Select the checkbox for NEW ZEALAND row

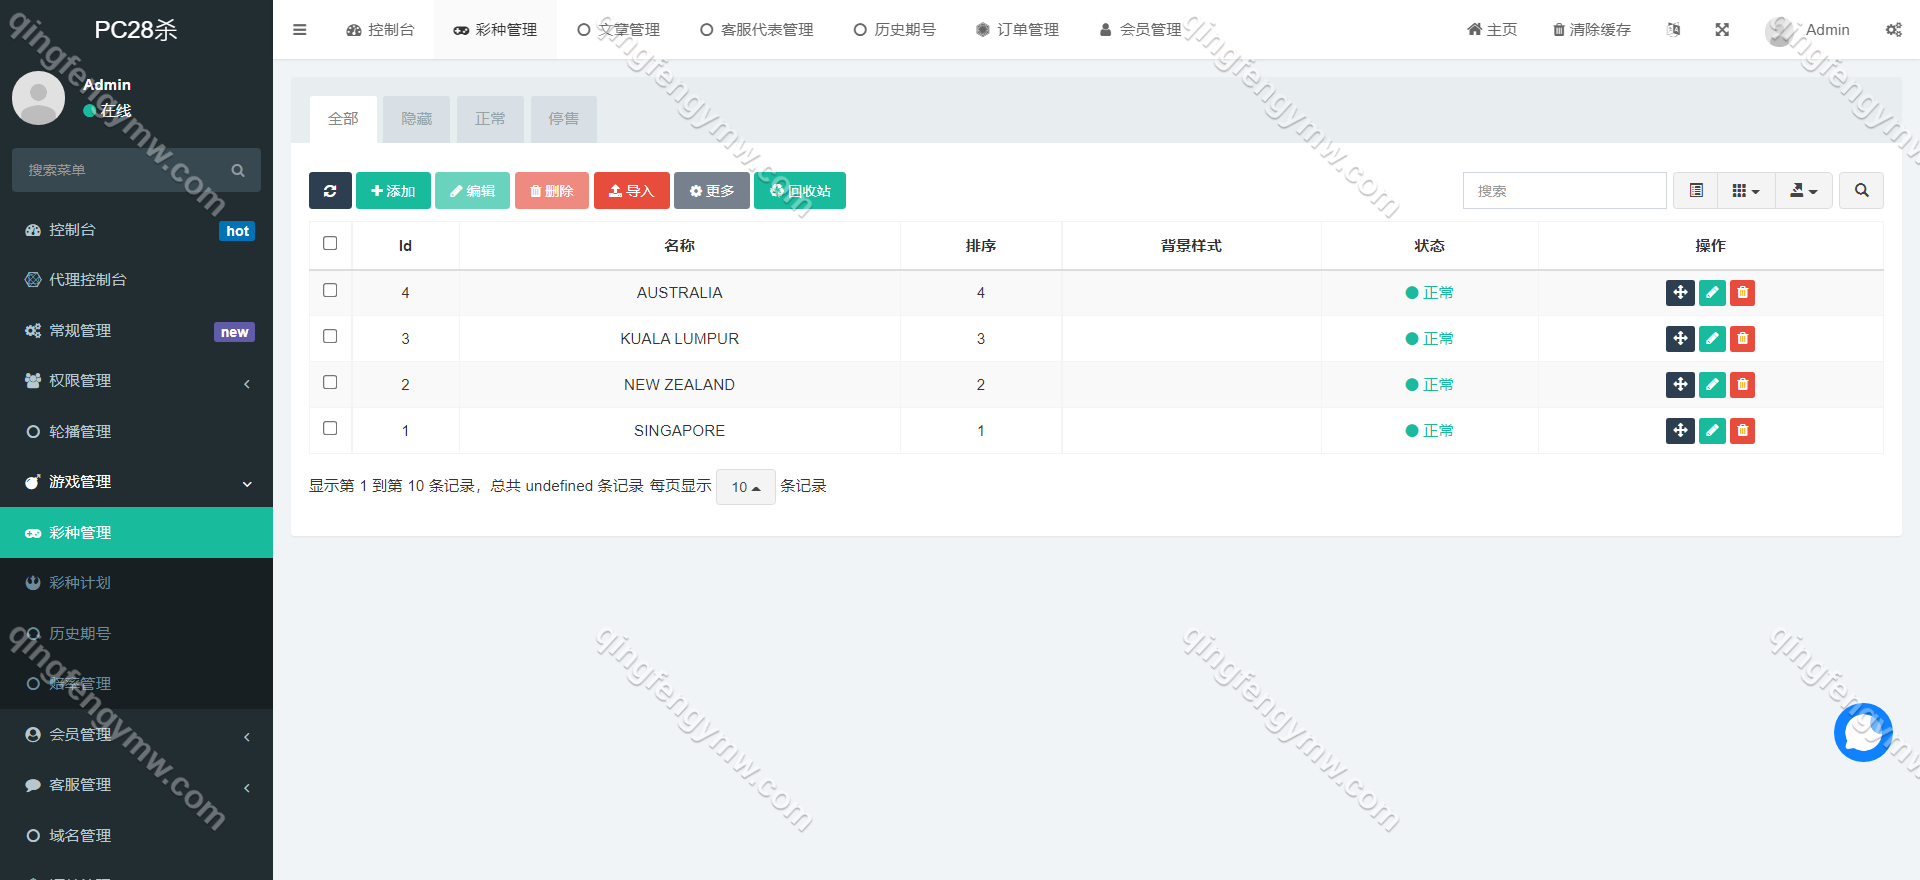click(330, 383)
